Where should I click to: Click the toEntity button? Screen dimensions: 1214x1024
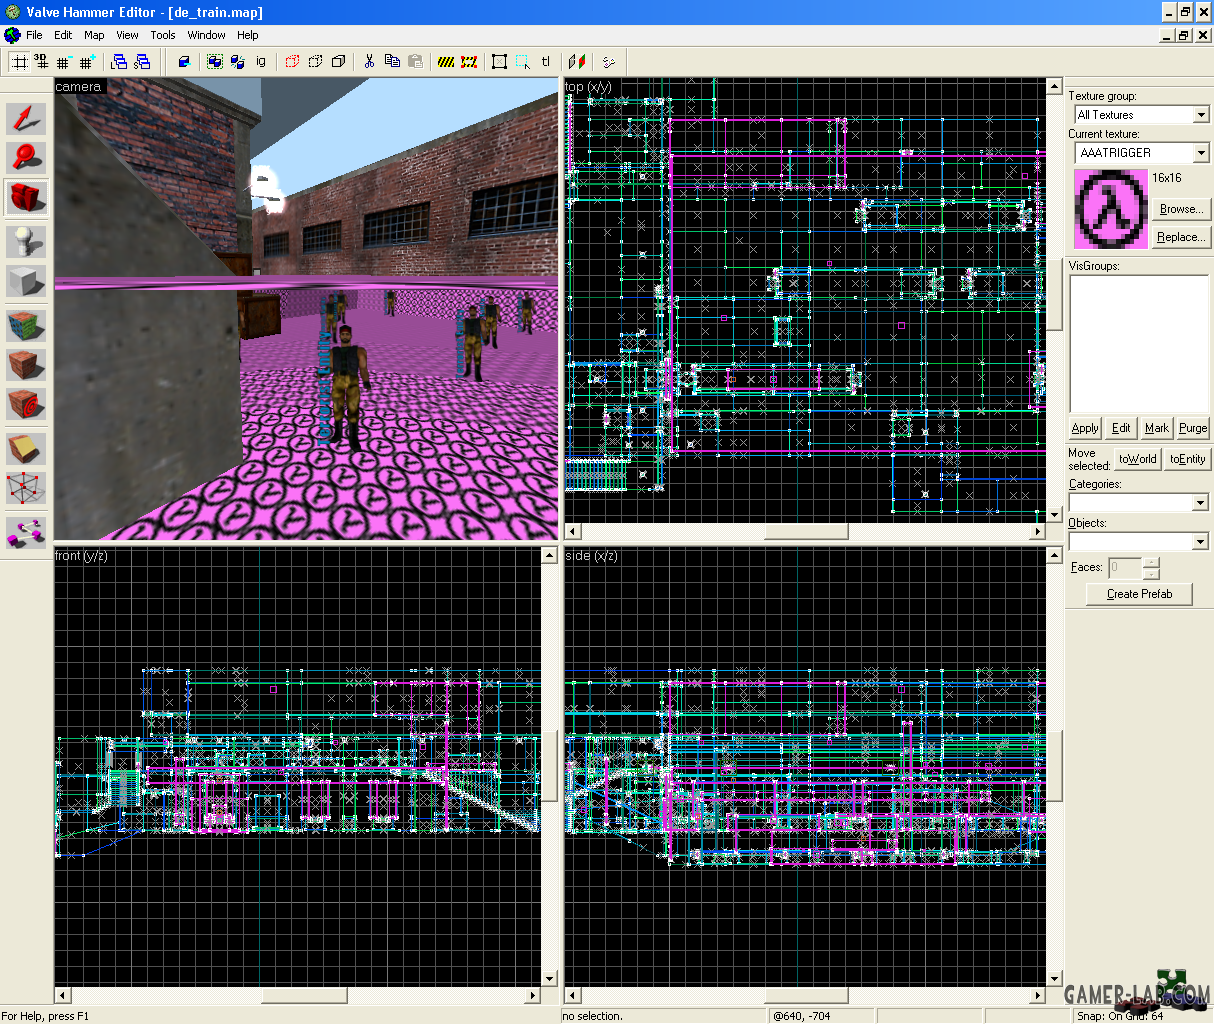pyautogui.click(x=1188, y=459)
